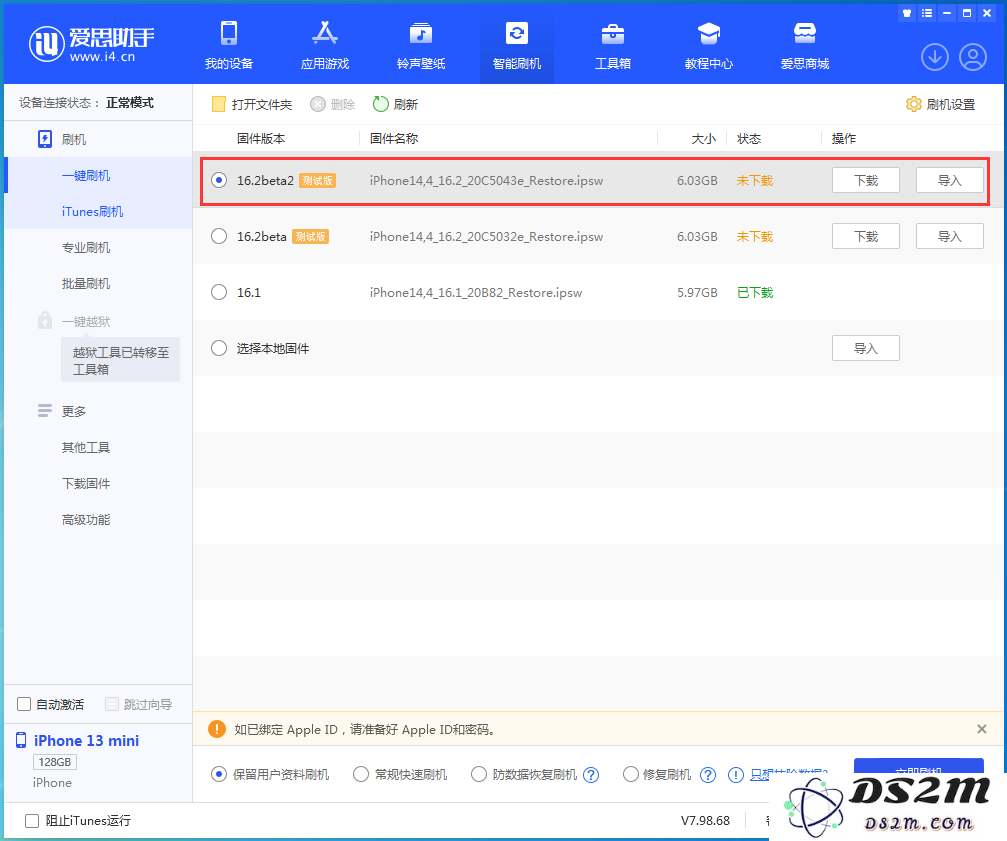Image resolution: width=1007 pixels, height=841 pixels.
Task: Download the 16.2beta firmware
Action: (x=866, y=236)
